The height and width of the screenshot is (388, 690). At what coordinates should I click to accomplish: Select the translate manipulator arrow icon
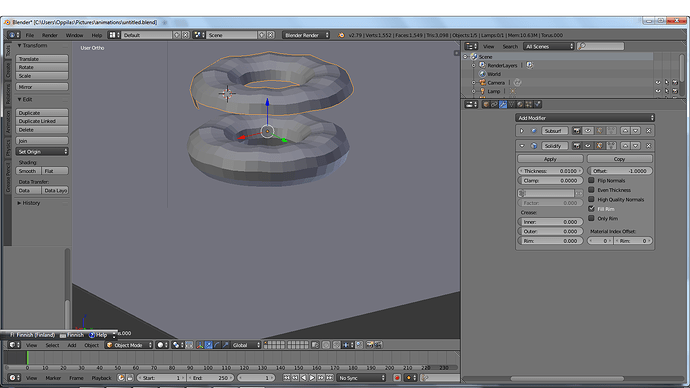coord(209,345)
